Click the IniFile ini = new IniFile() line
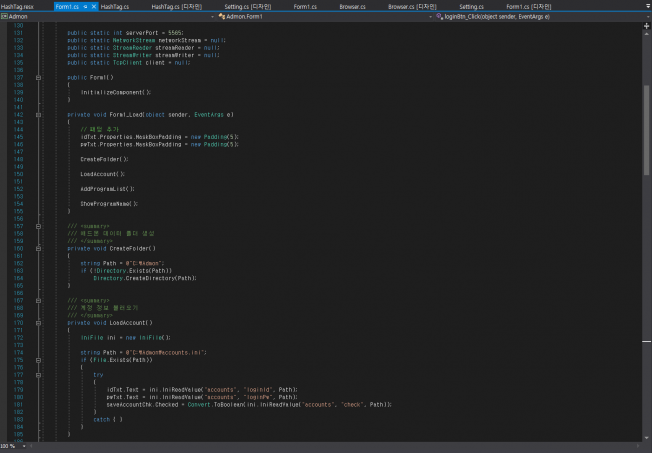The image size is (652, 453). click(126, 338)
